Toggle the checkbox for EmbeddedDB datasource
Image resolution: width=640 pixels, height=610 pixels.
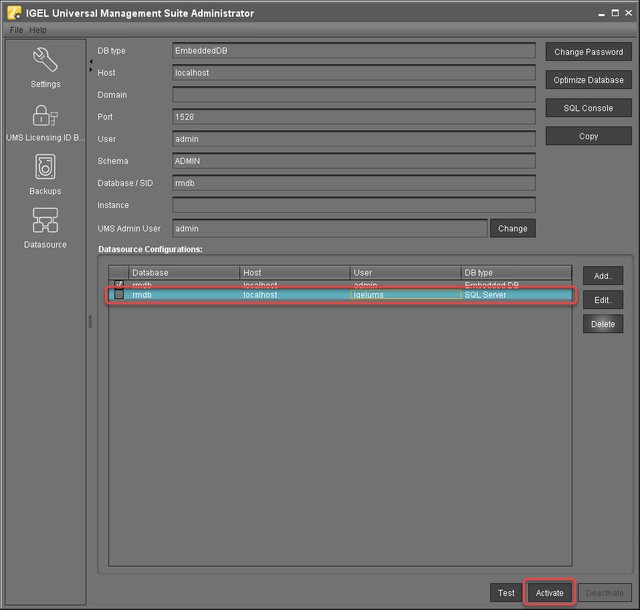tap(119, 284)
